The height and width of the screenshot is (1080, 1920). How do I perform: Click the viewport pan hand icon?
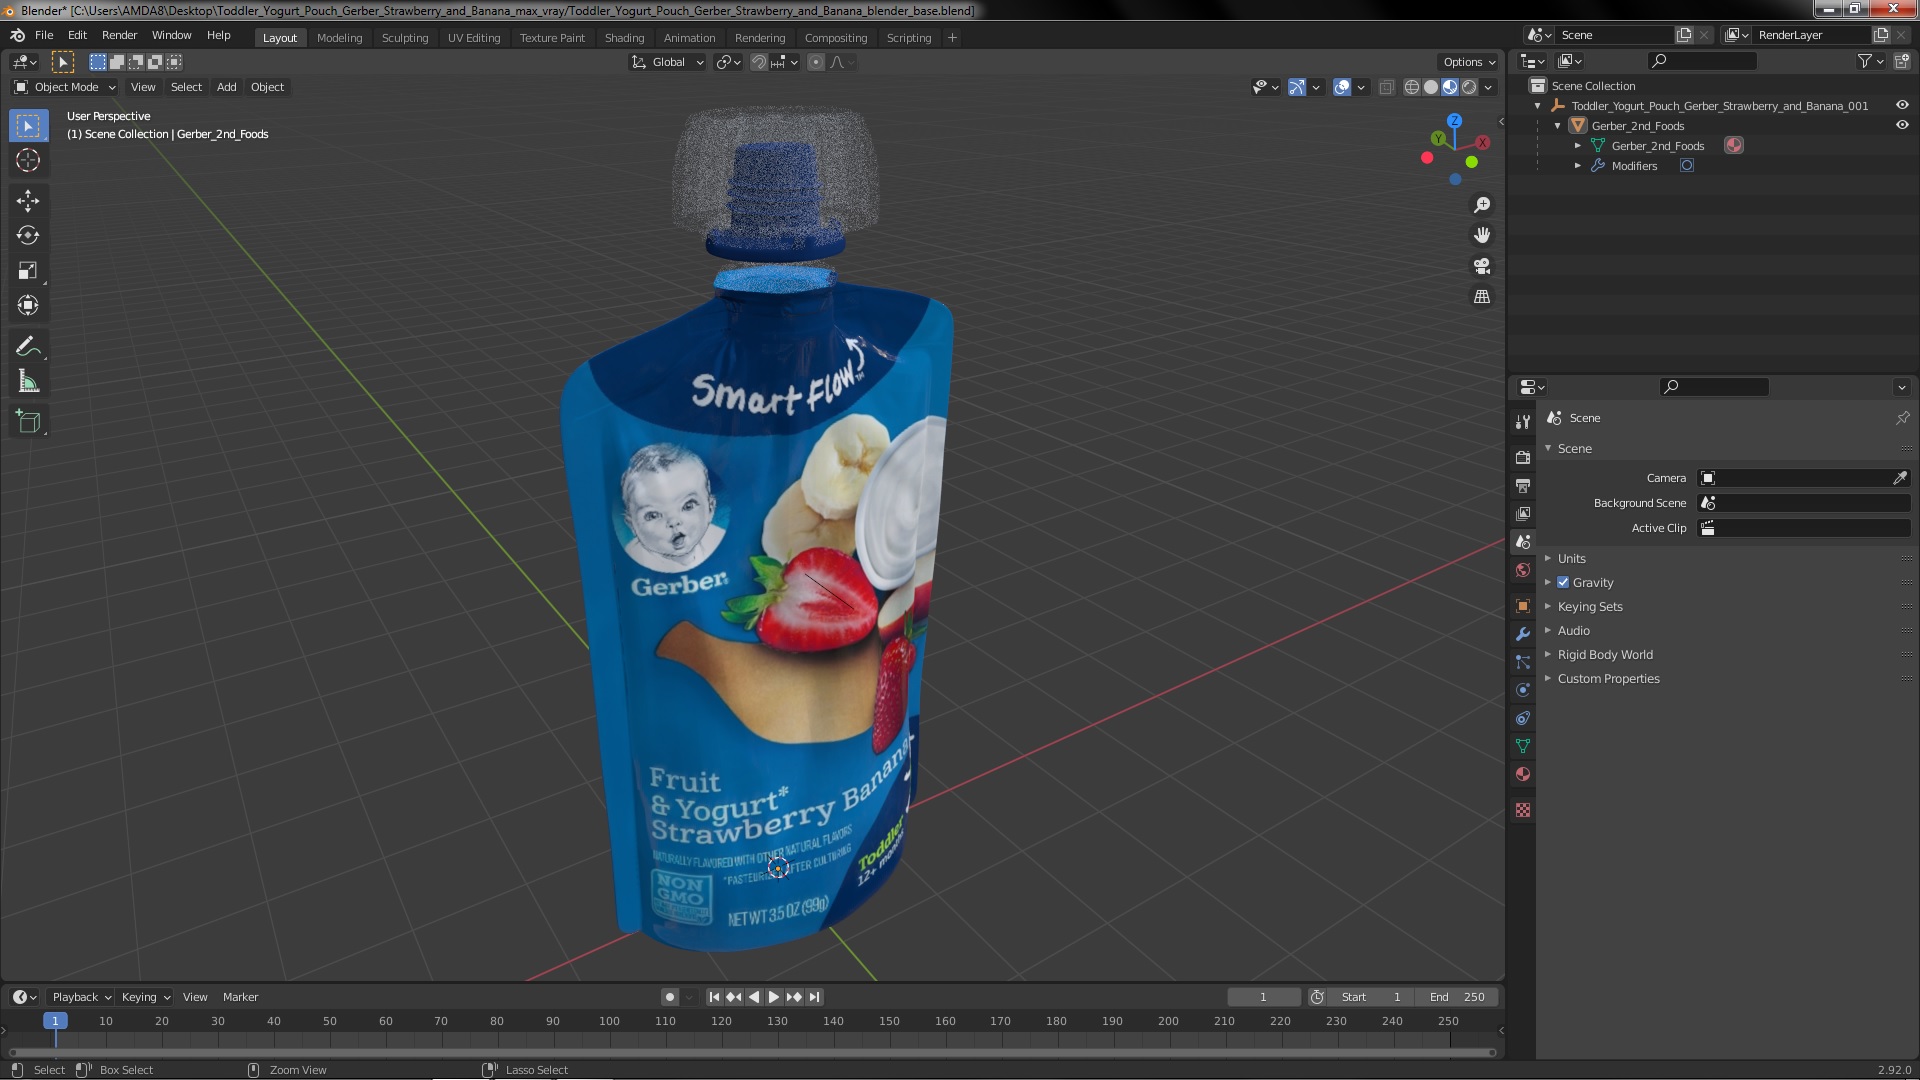tap(1482, 235)
